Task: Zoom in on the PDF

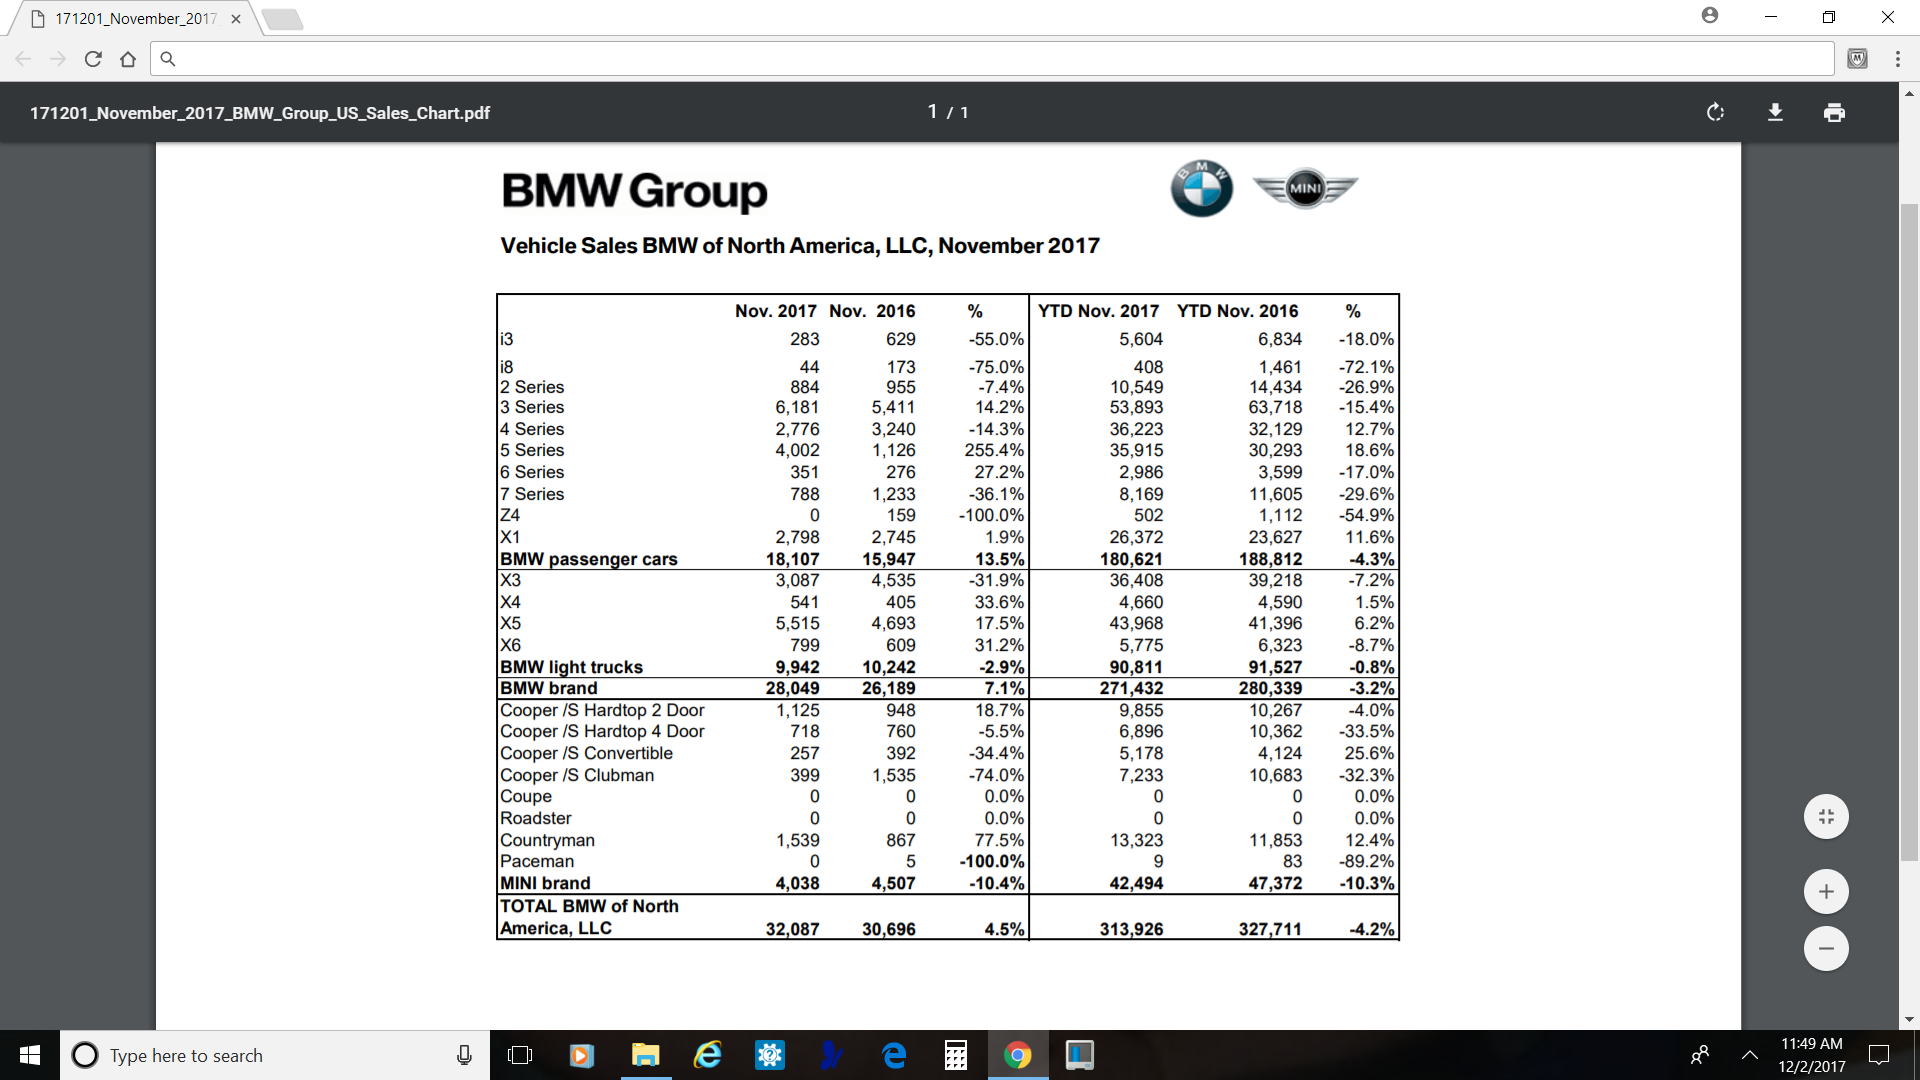Action: coord(1826,892)
